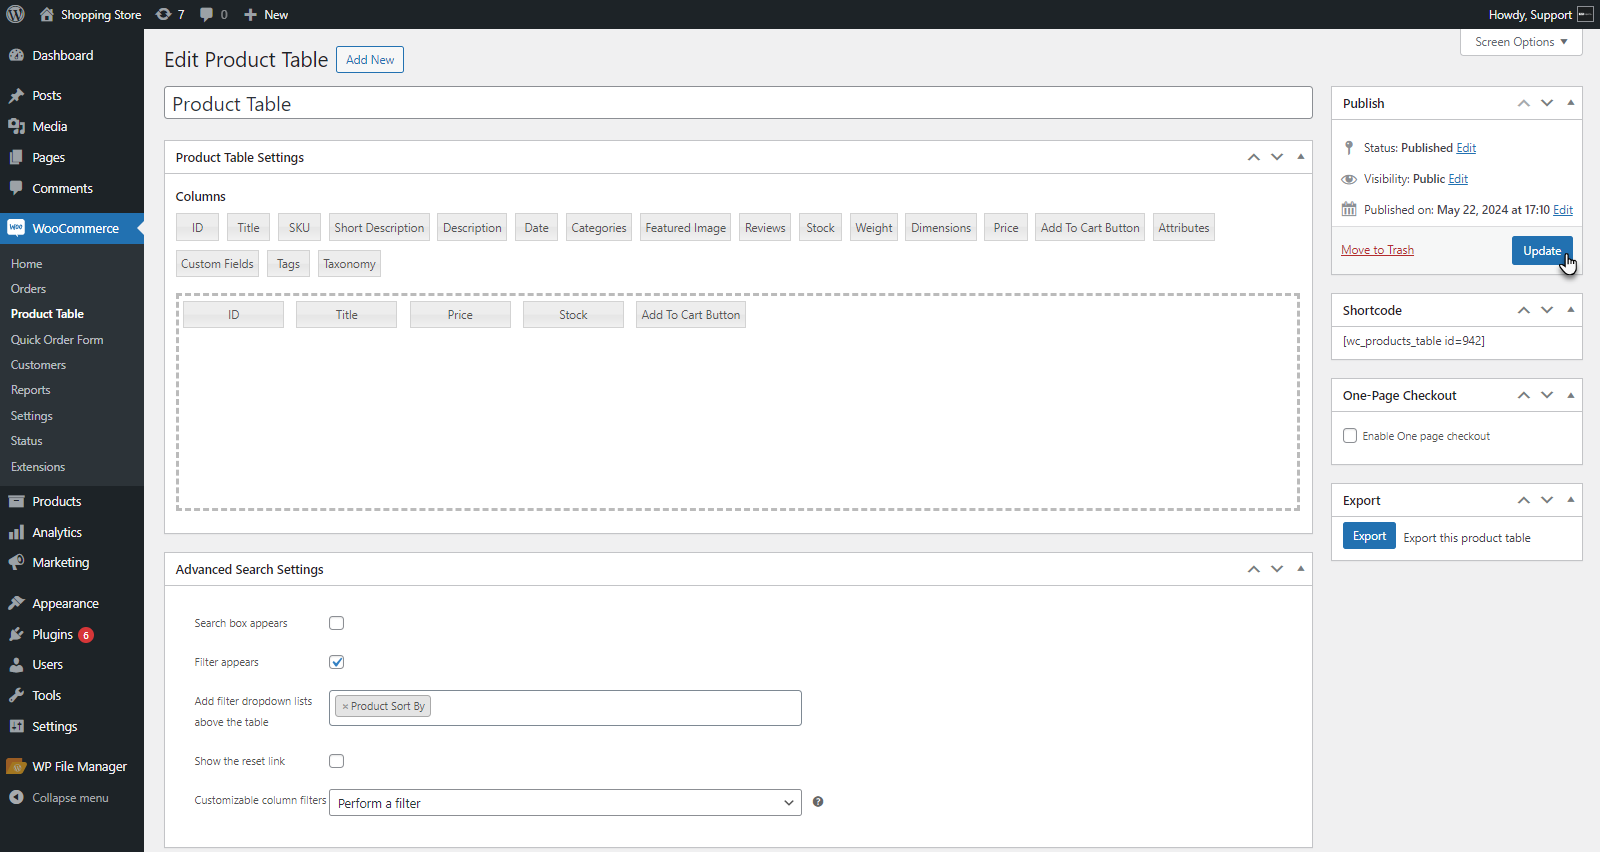Screen dimensions: 1600x852
Task: Click the filter dropdown lists input box
Action: [x=565, y=708]
